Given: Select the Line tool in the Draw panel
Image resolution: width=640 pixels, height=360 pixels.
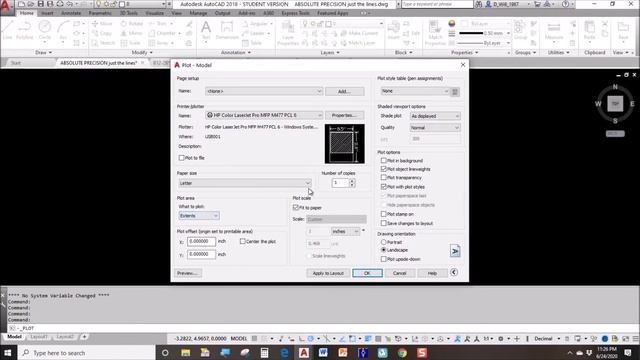Looking at the screenshot, I should (7, 30).
